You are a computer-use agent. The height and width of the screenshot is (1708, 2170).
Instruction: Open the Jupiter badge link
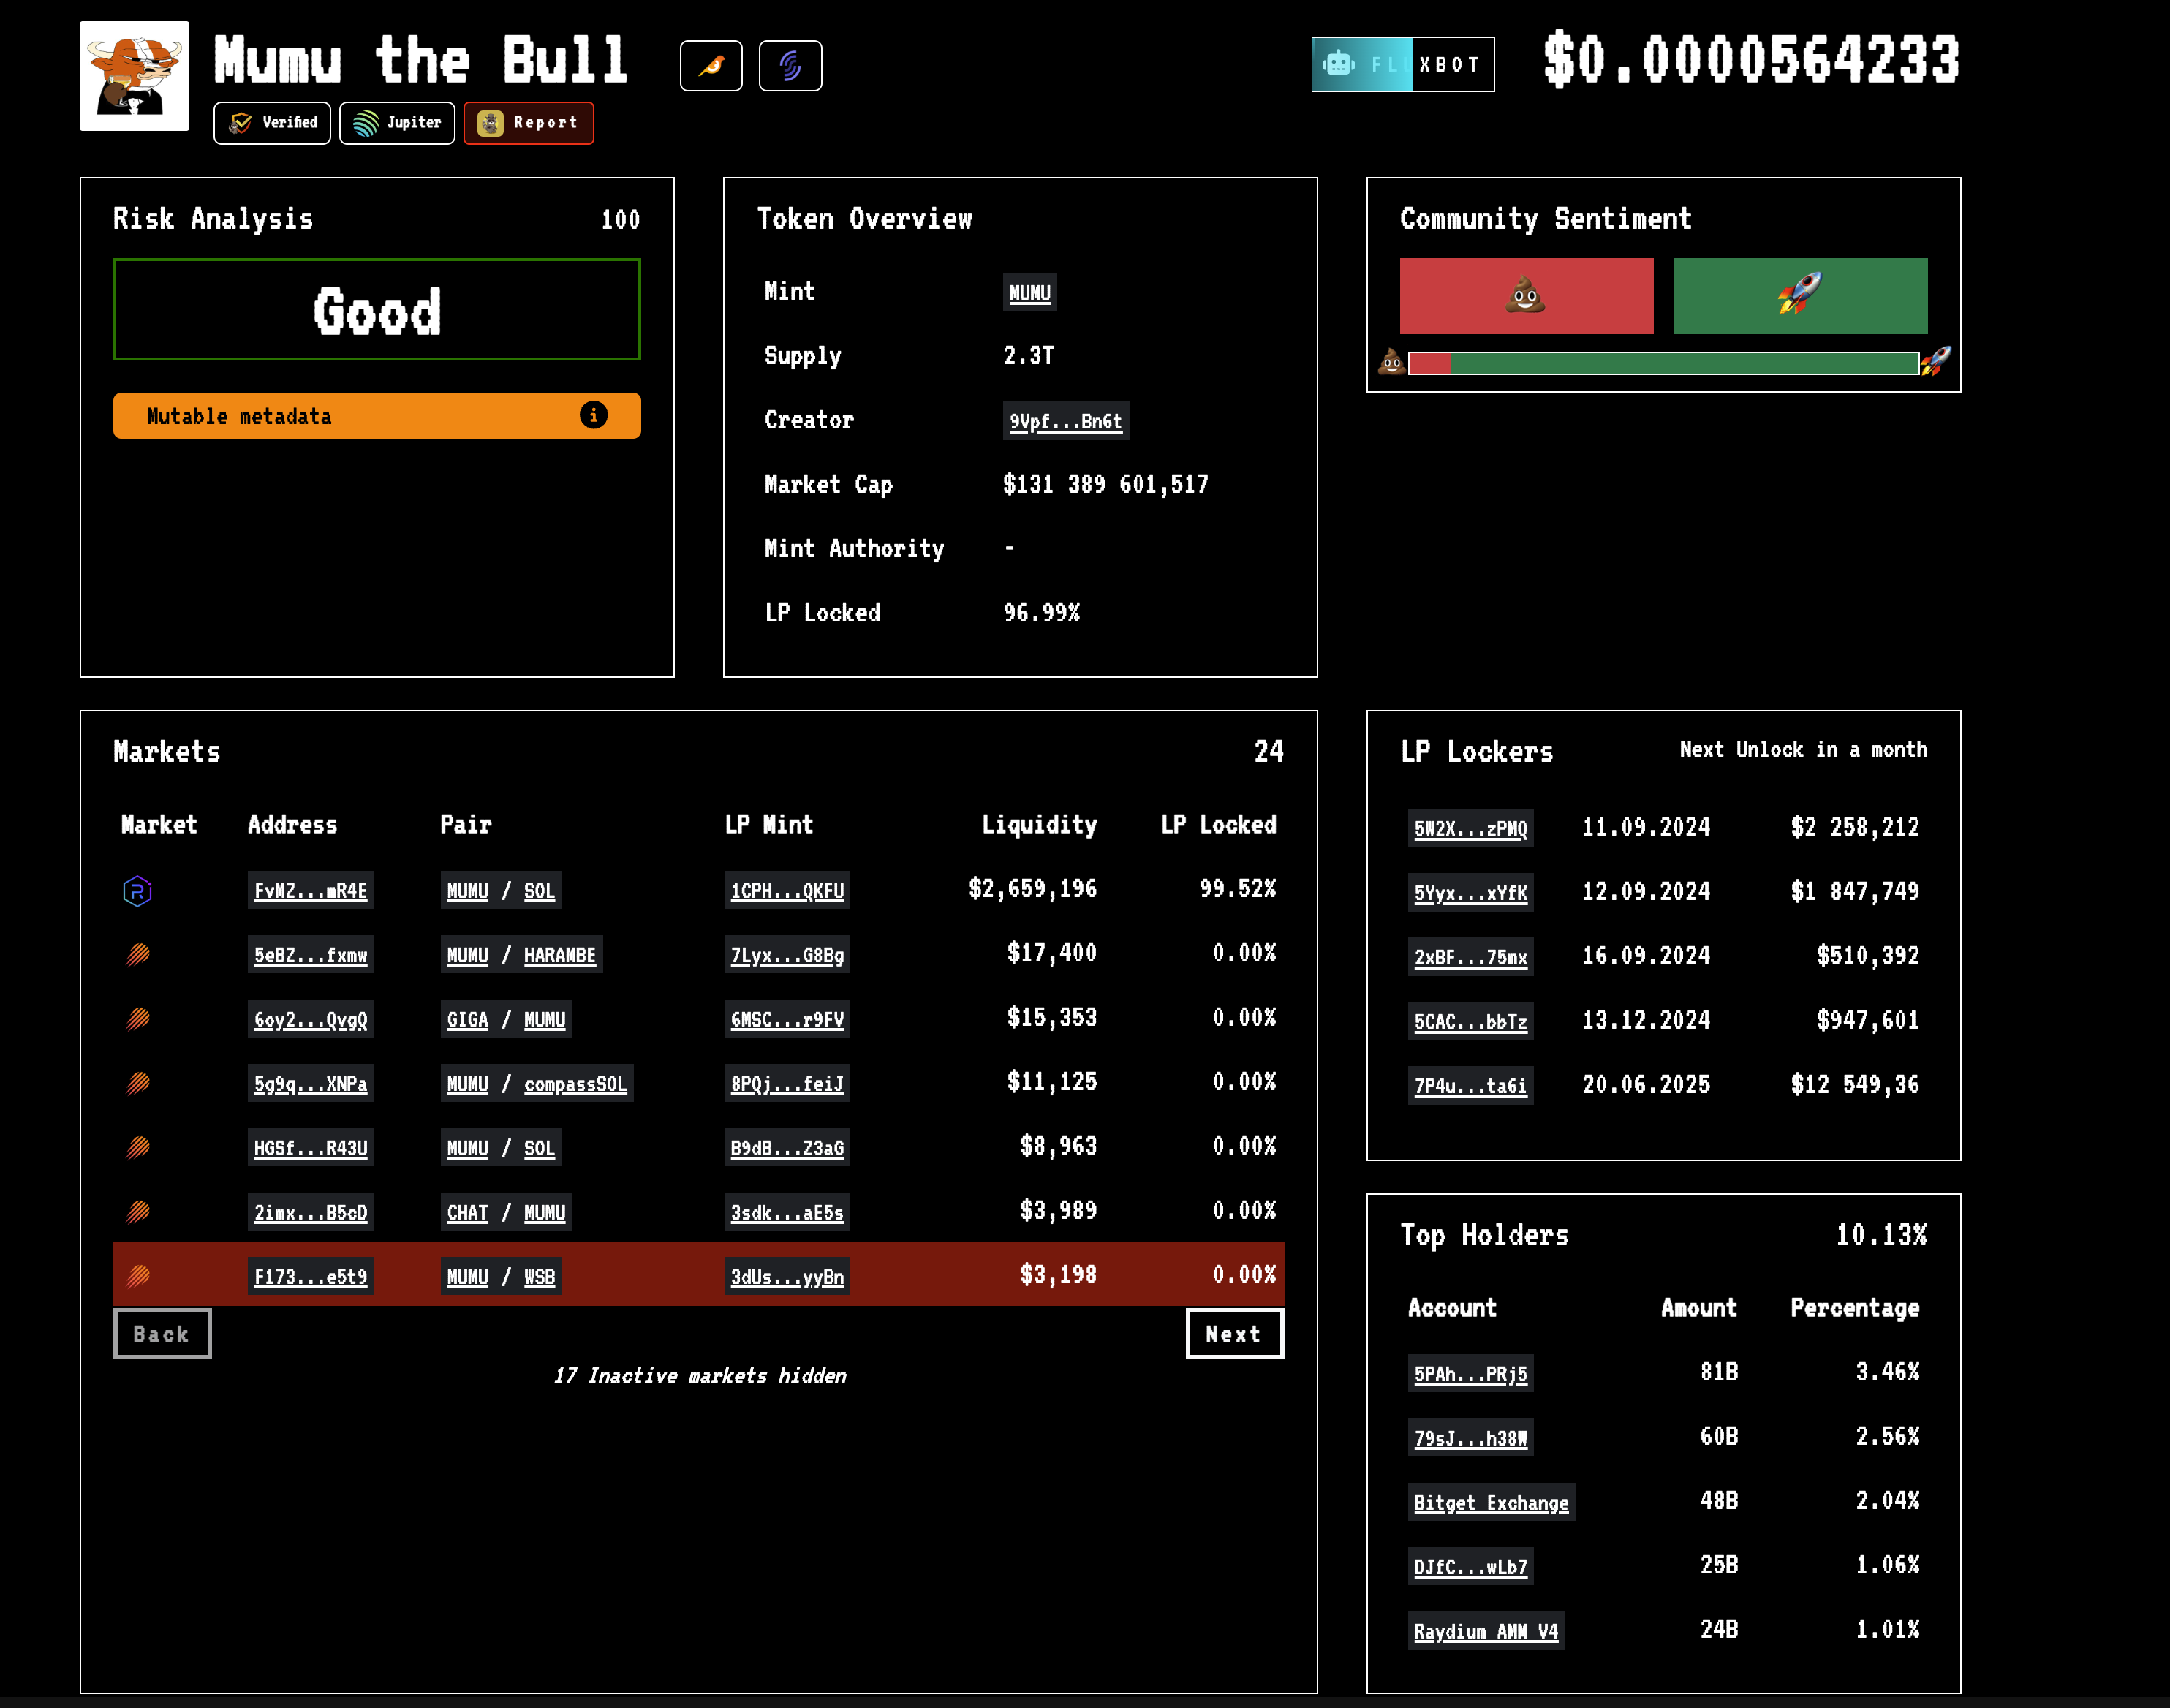397,123
